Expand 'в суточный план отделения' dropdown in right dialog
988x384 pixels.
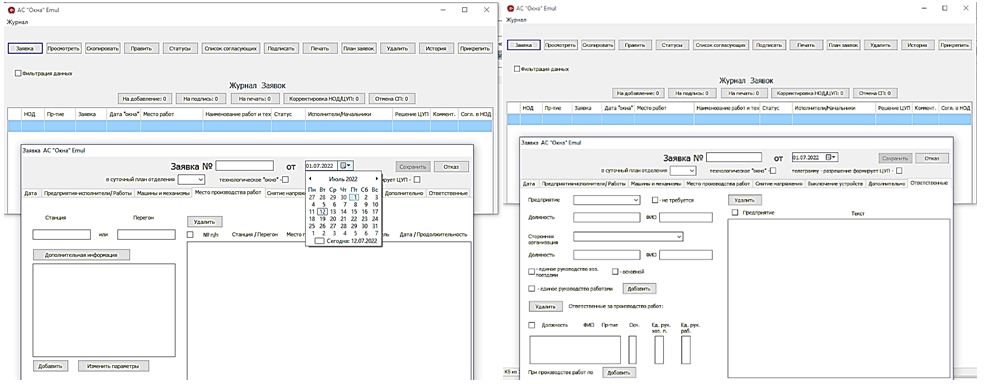coord(682,170)
